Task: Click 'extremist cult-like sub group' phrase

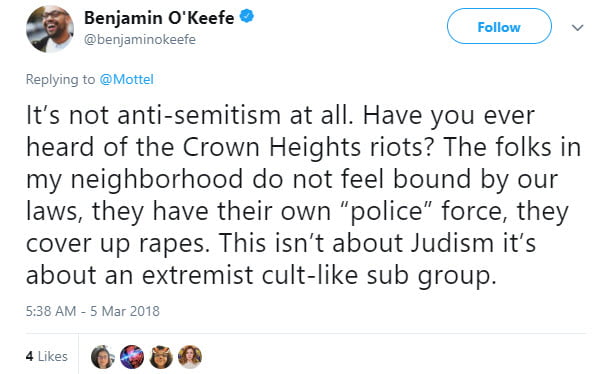Action: [x=319, y=276]
